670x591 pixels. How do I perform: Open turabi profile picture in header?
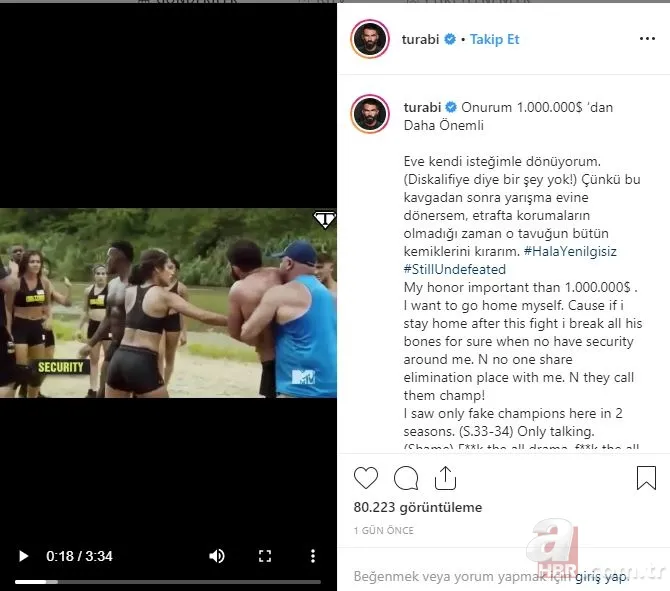(370, 39)
